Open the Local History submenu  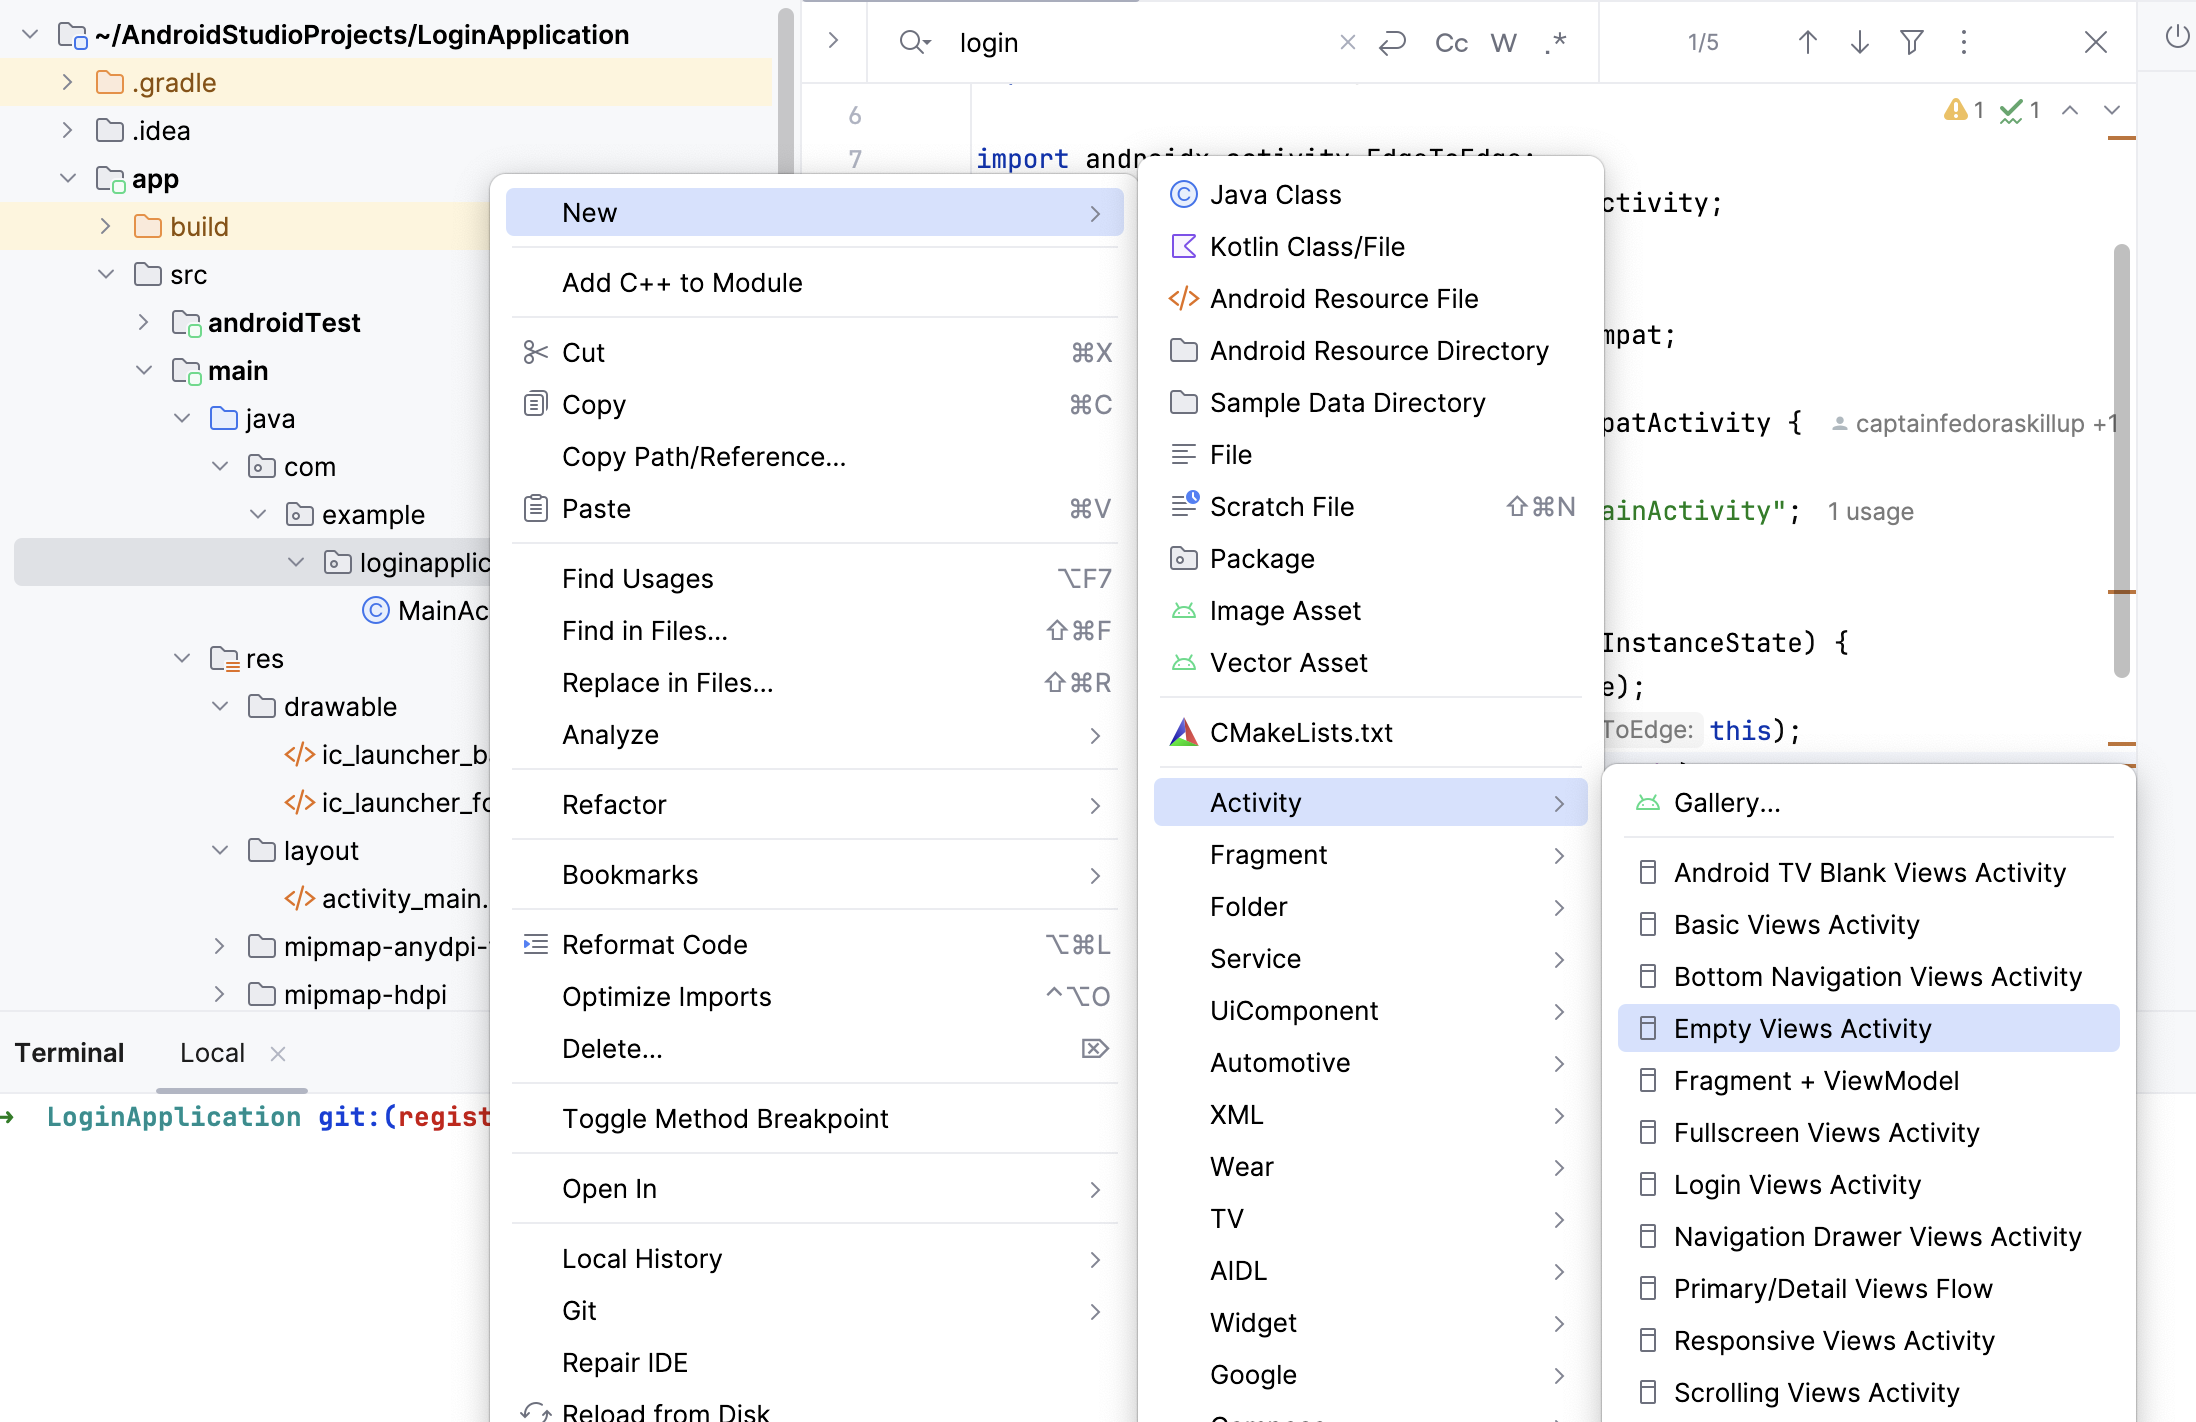(815, 1258)
